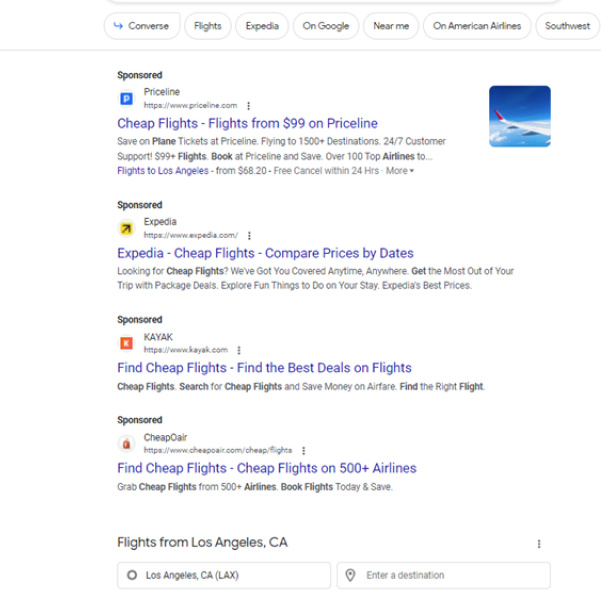Viewport: 601px width, 601px height.
Task: Click the Enter a destination field
Action: point(443,575)
